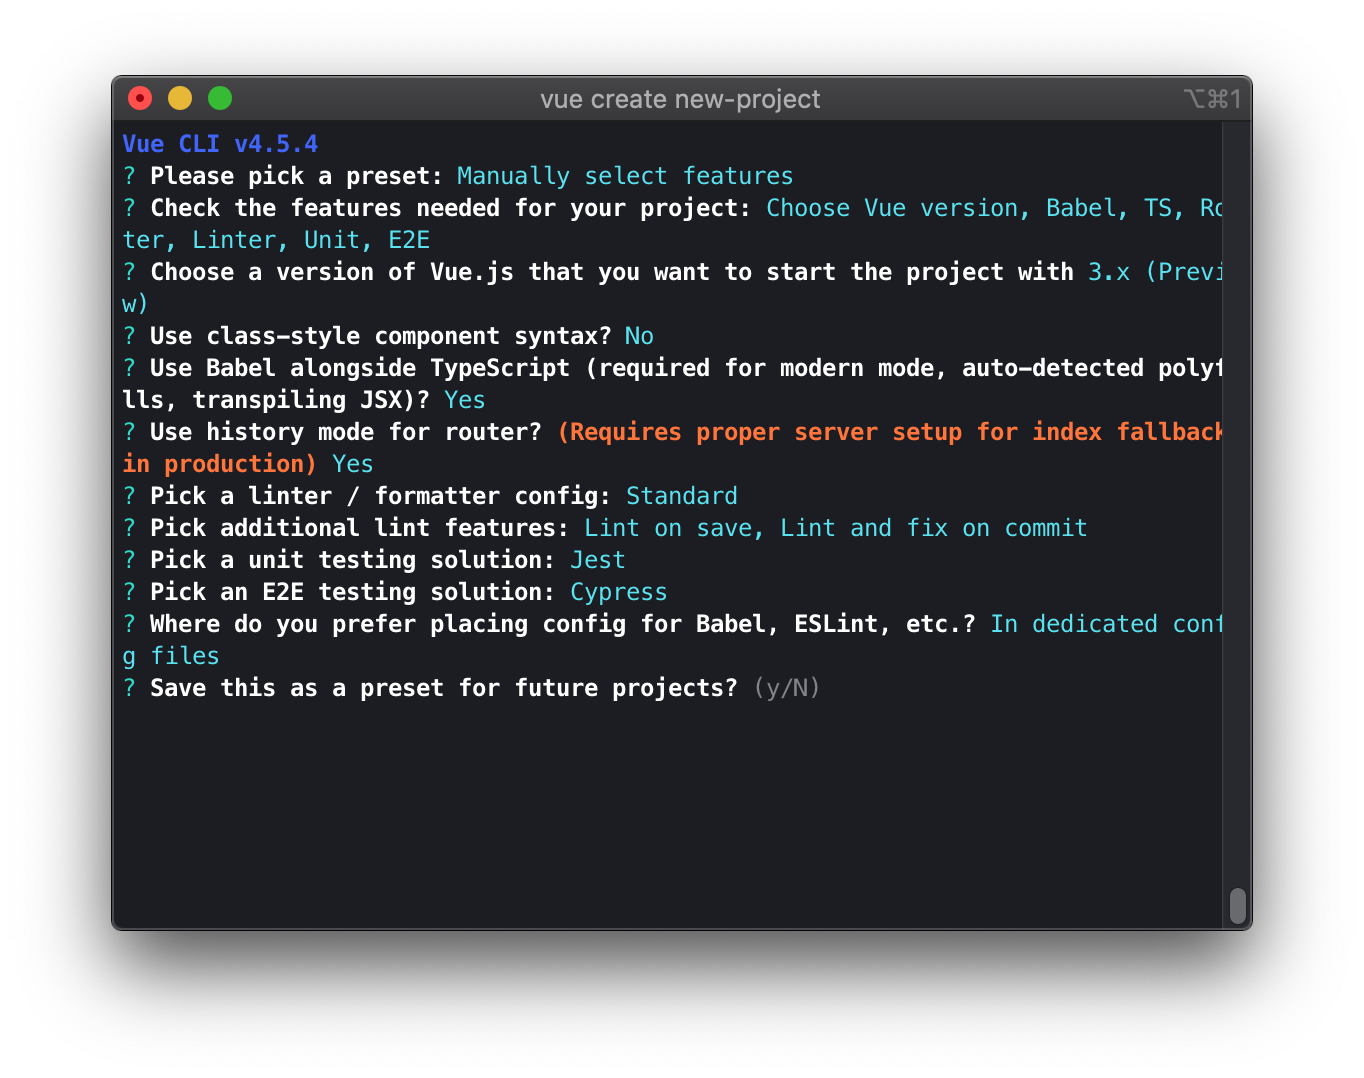Click the "Vue CLI v4.5.4" header text
Screen dimensions: 1364x1078
coord(220,144)
